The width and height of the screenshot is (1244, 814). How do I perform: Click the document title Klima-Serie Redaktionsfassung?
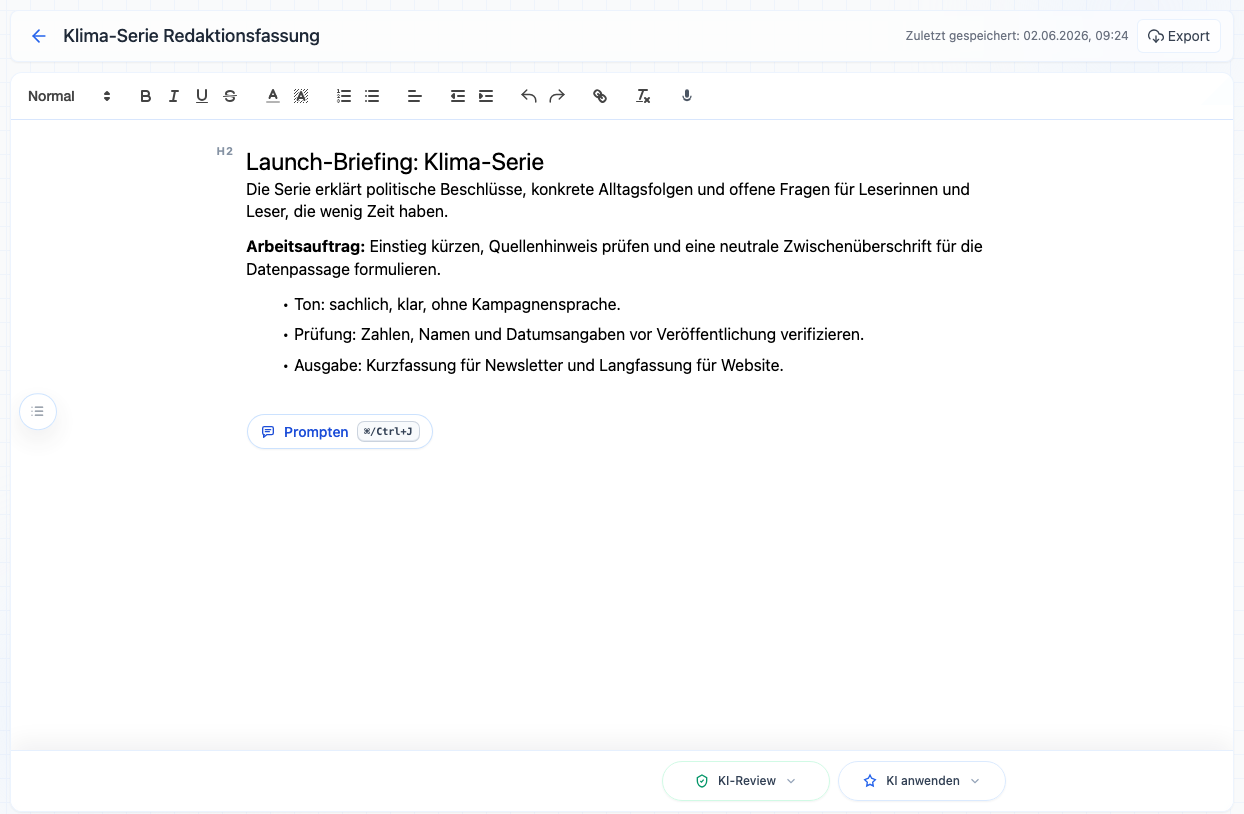191,36
